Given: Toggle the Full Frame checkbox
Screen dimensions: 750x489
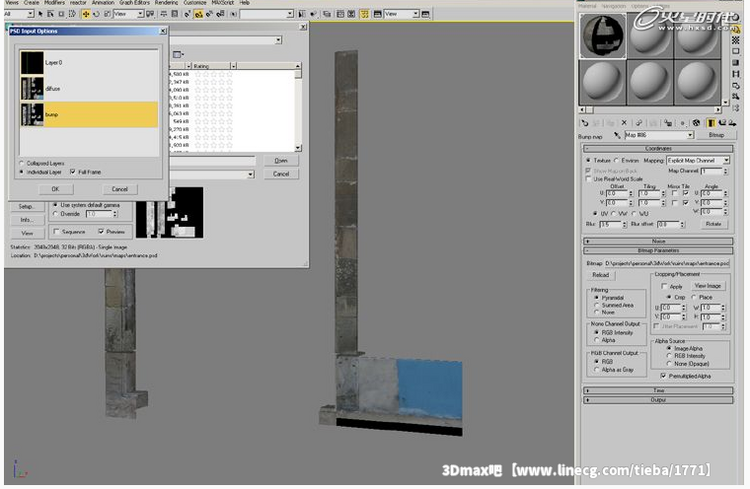Looking at the screenshot, I should tap(73, 172).
